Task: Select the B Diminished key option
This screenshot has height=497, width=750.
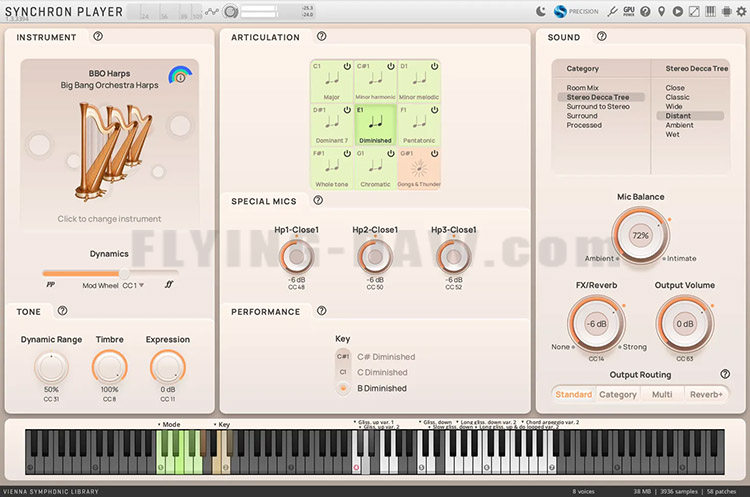Action: click(381, 388)
